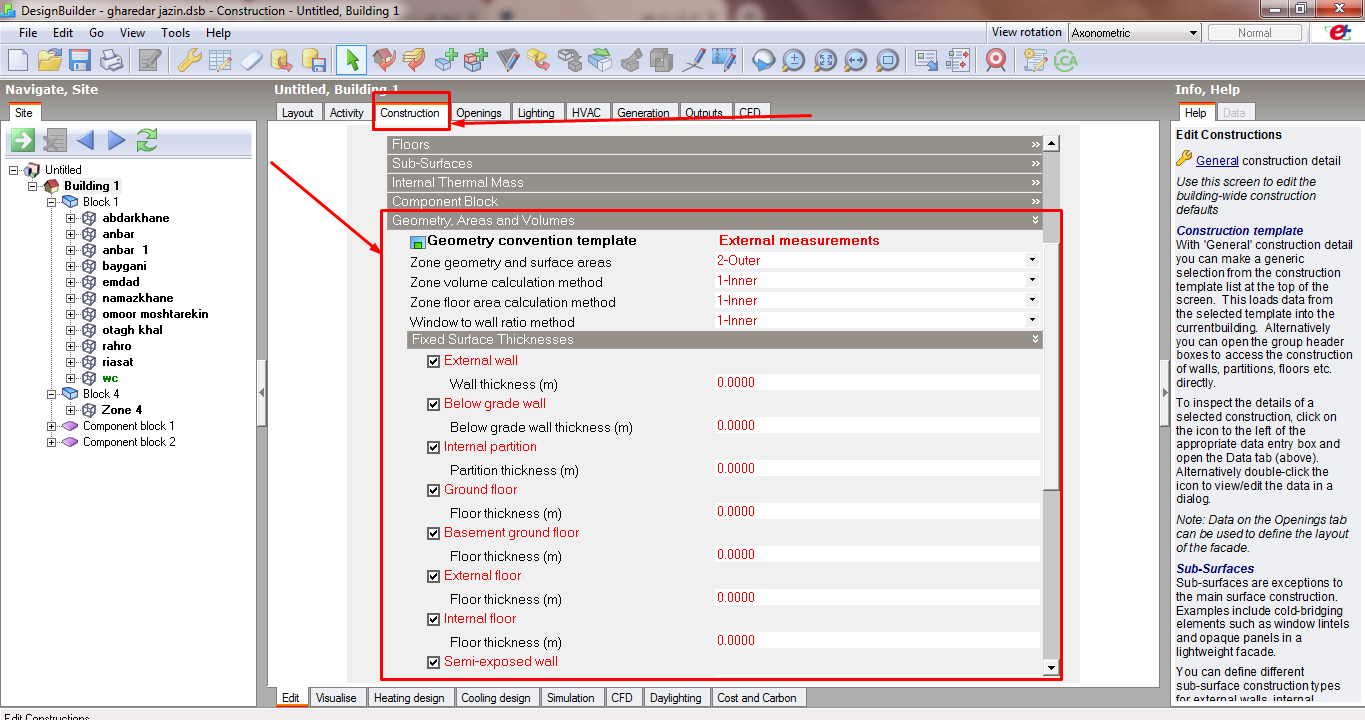Open Window to wall ratio method dropdown
Image resolution: width=1365 pixels, height=720 pixels.
(x=1032, y=320)
